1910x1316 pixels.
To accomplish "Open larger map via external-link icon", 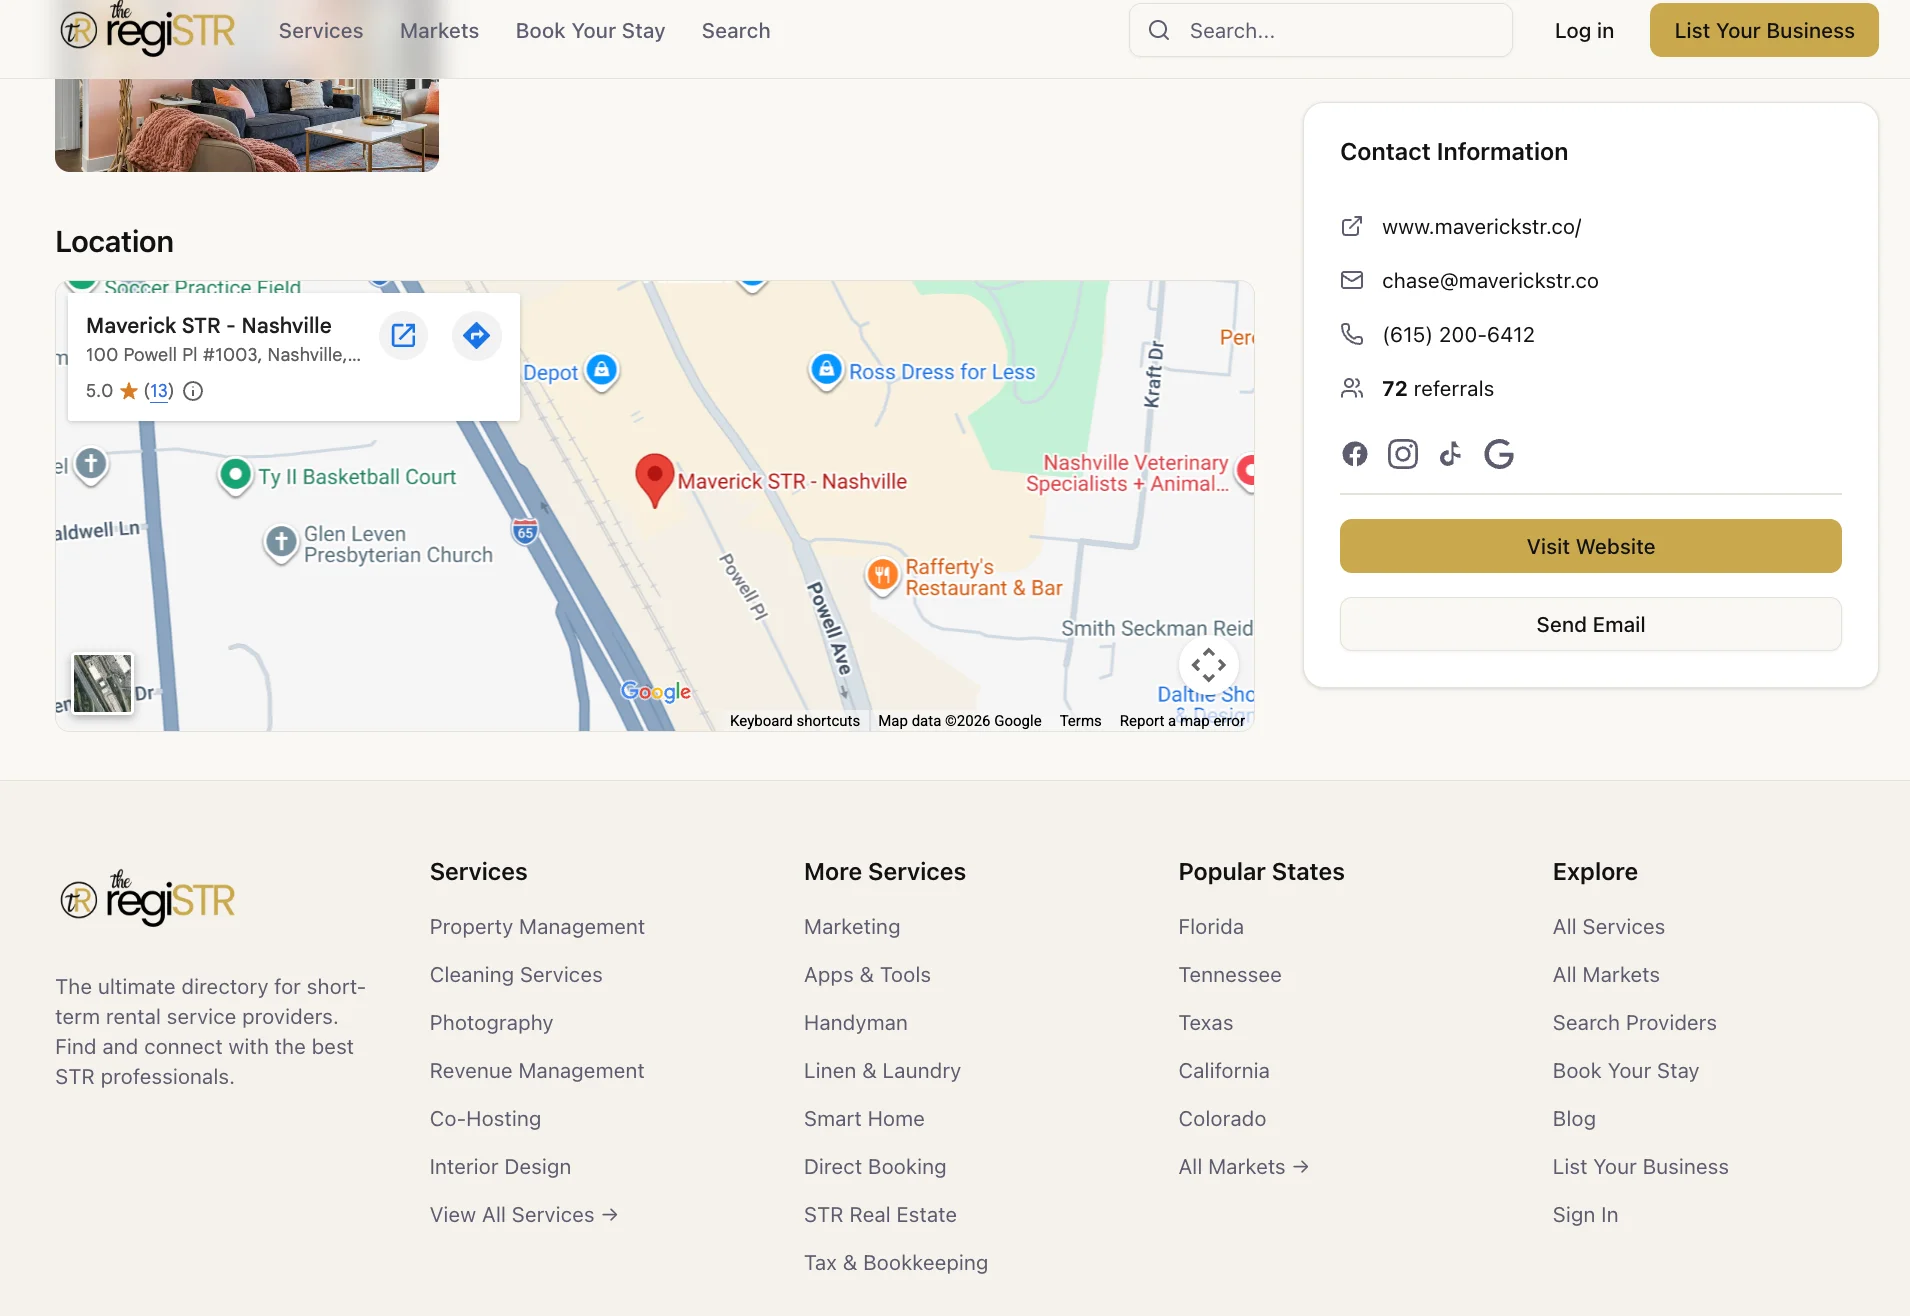I will tap(403, 335).
